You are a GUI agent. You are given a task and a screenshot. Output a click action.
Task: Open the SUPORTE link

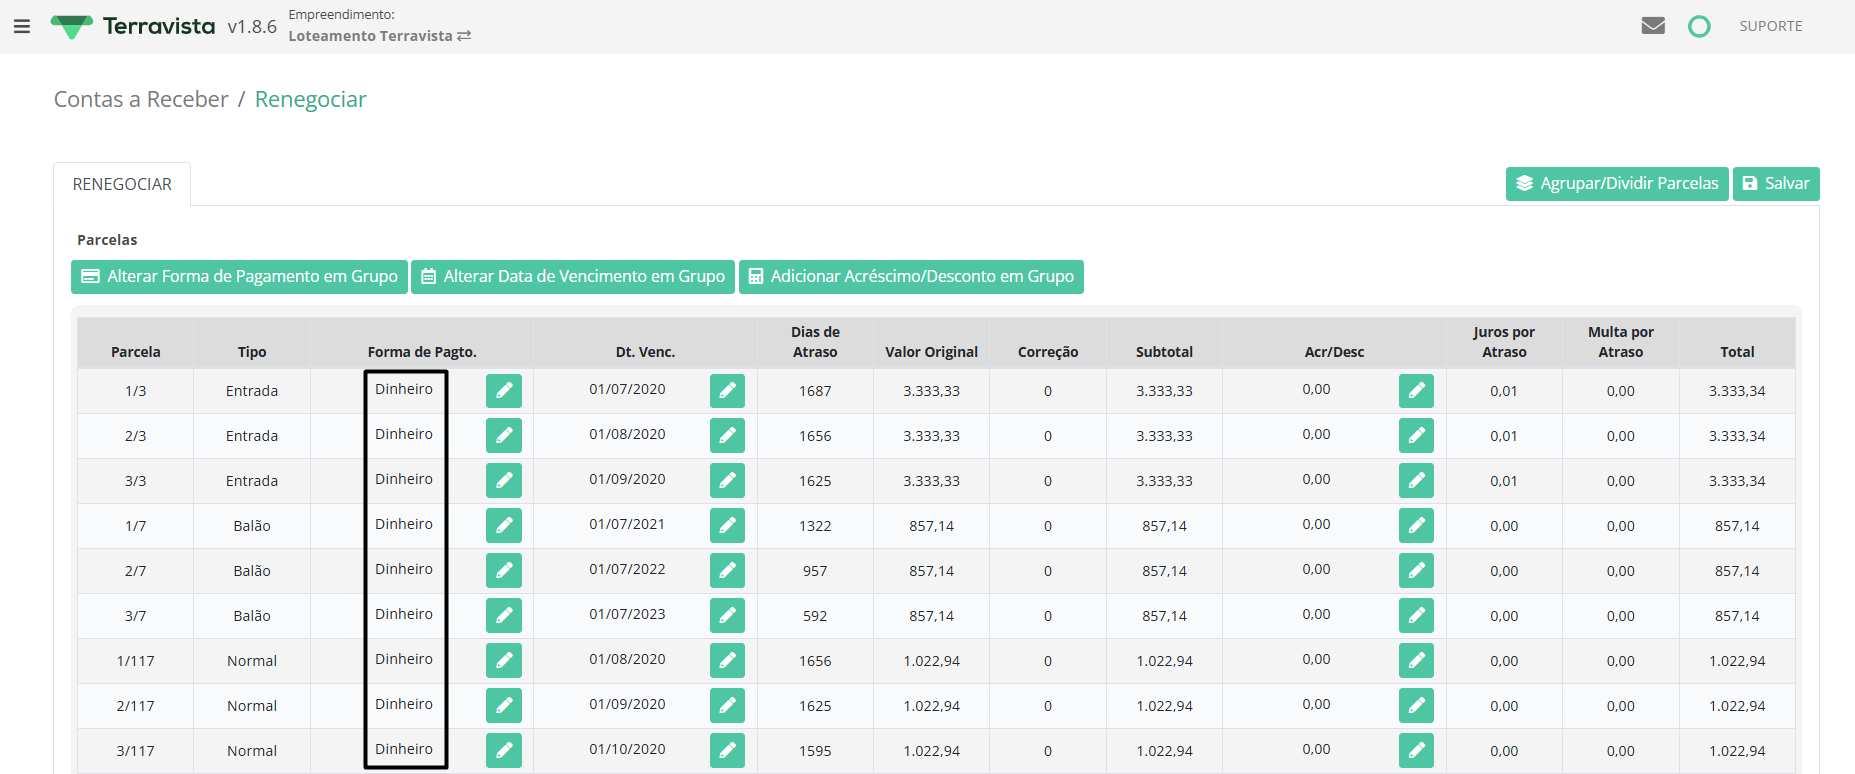(1770, 26)
